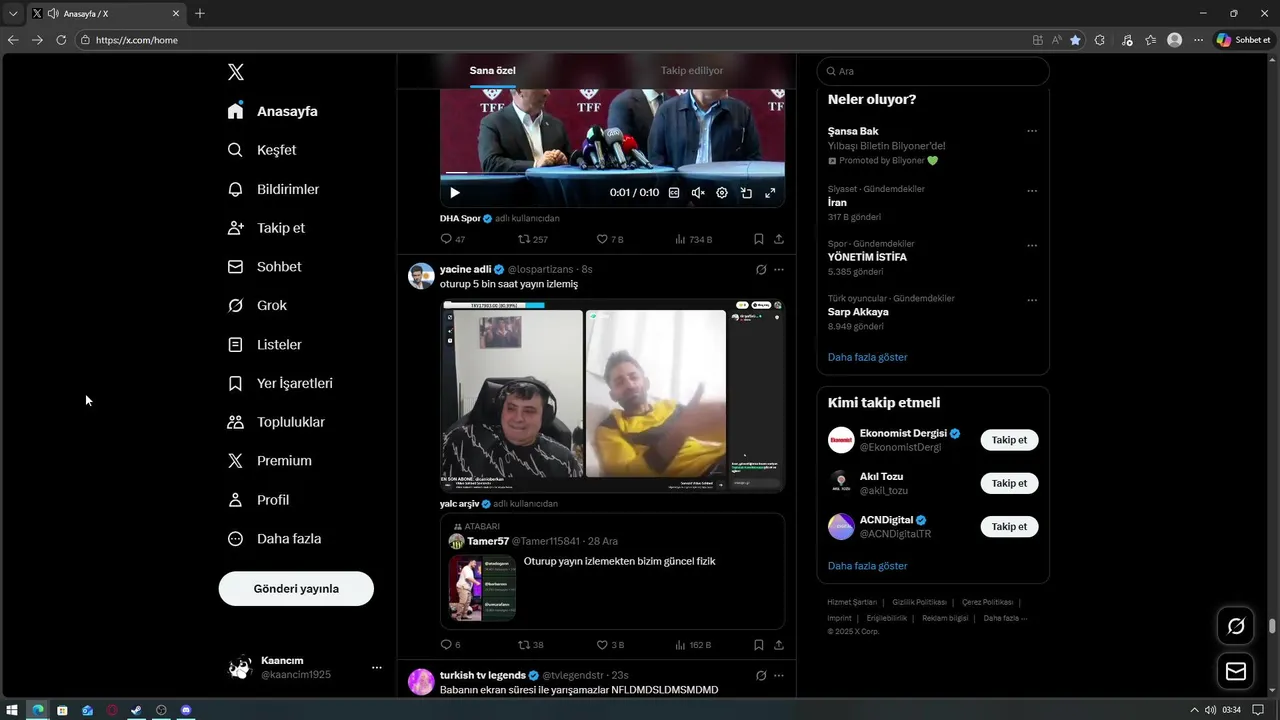Open Profil in the sidebar
This screenshot has width=1280, height=720.
[259, 500]
